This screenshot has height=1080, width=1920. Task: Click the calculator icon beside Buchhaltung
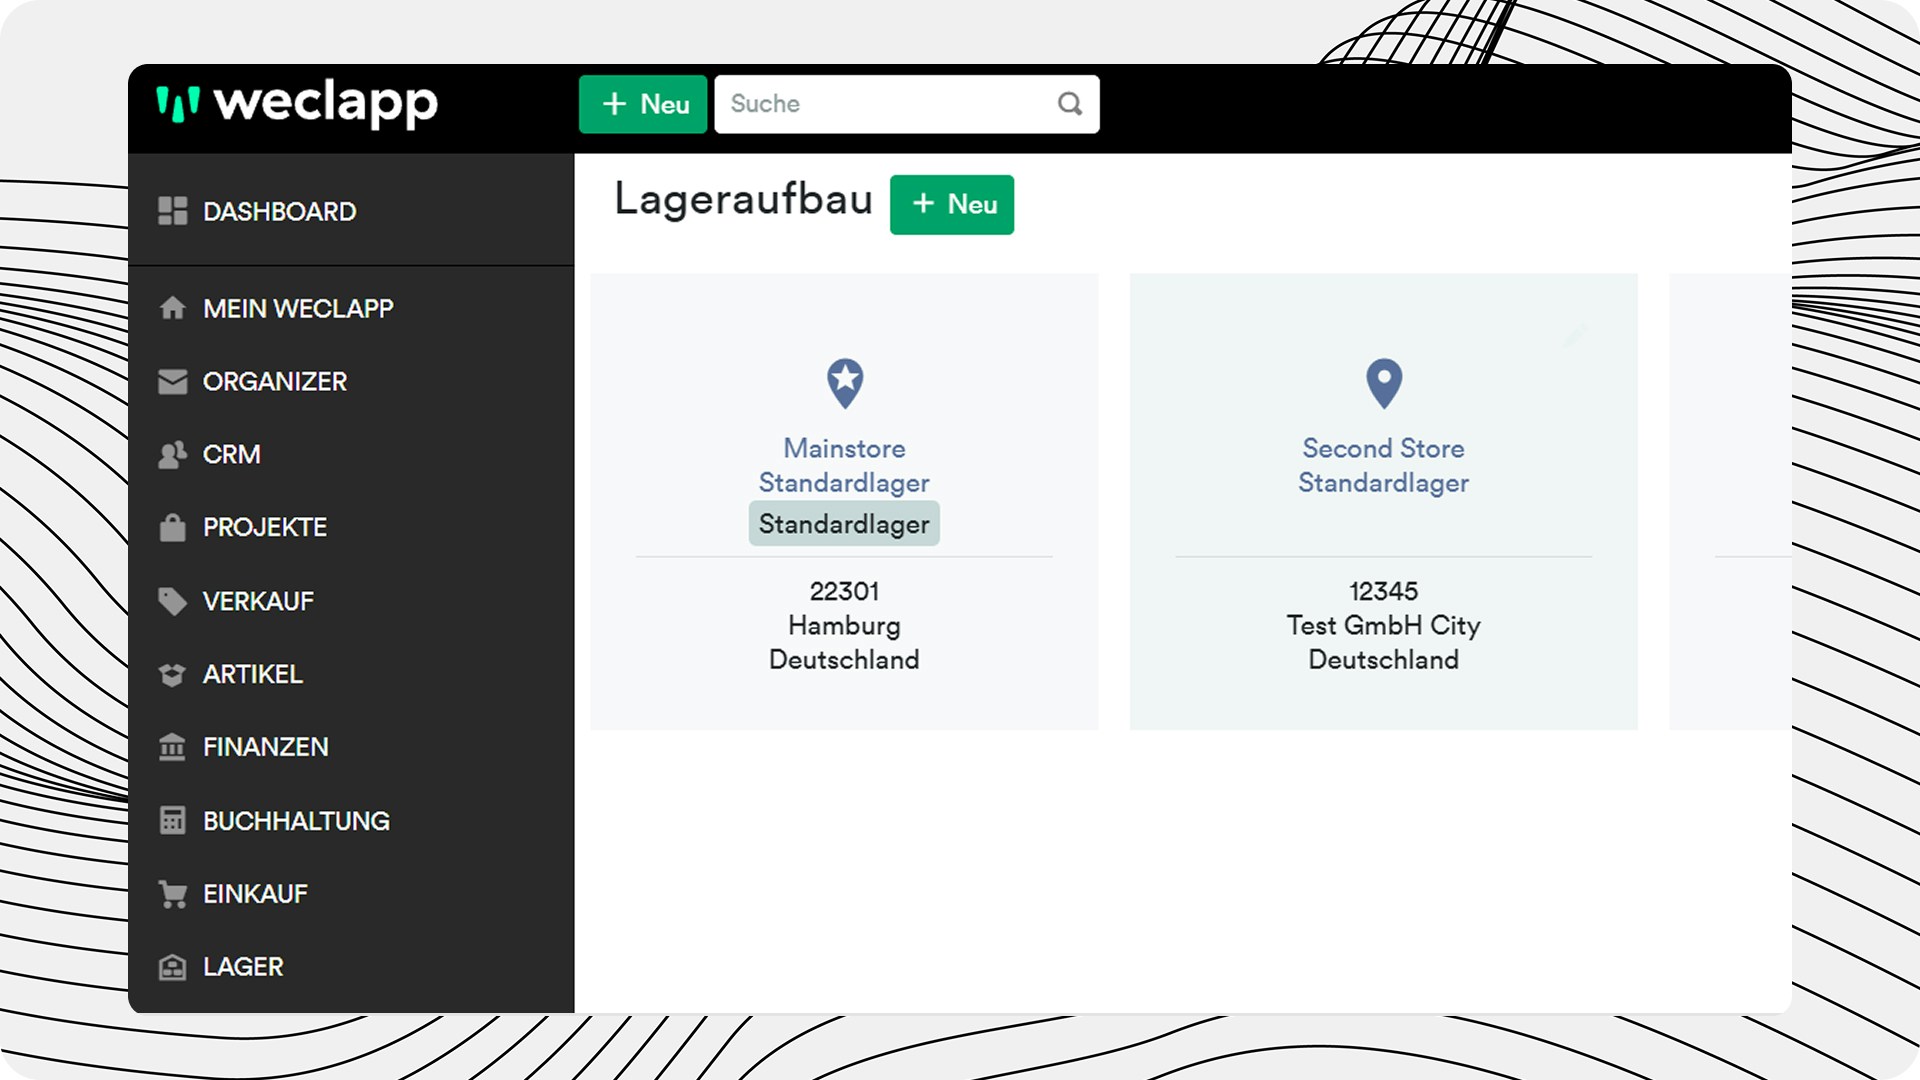pyautogui.click(x=172, y=820)
